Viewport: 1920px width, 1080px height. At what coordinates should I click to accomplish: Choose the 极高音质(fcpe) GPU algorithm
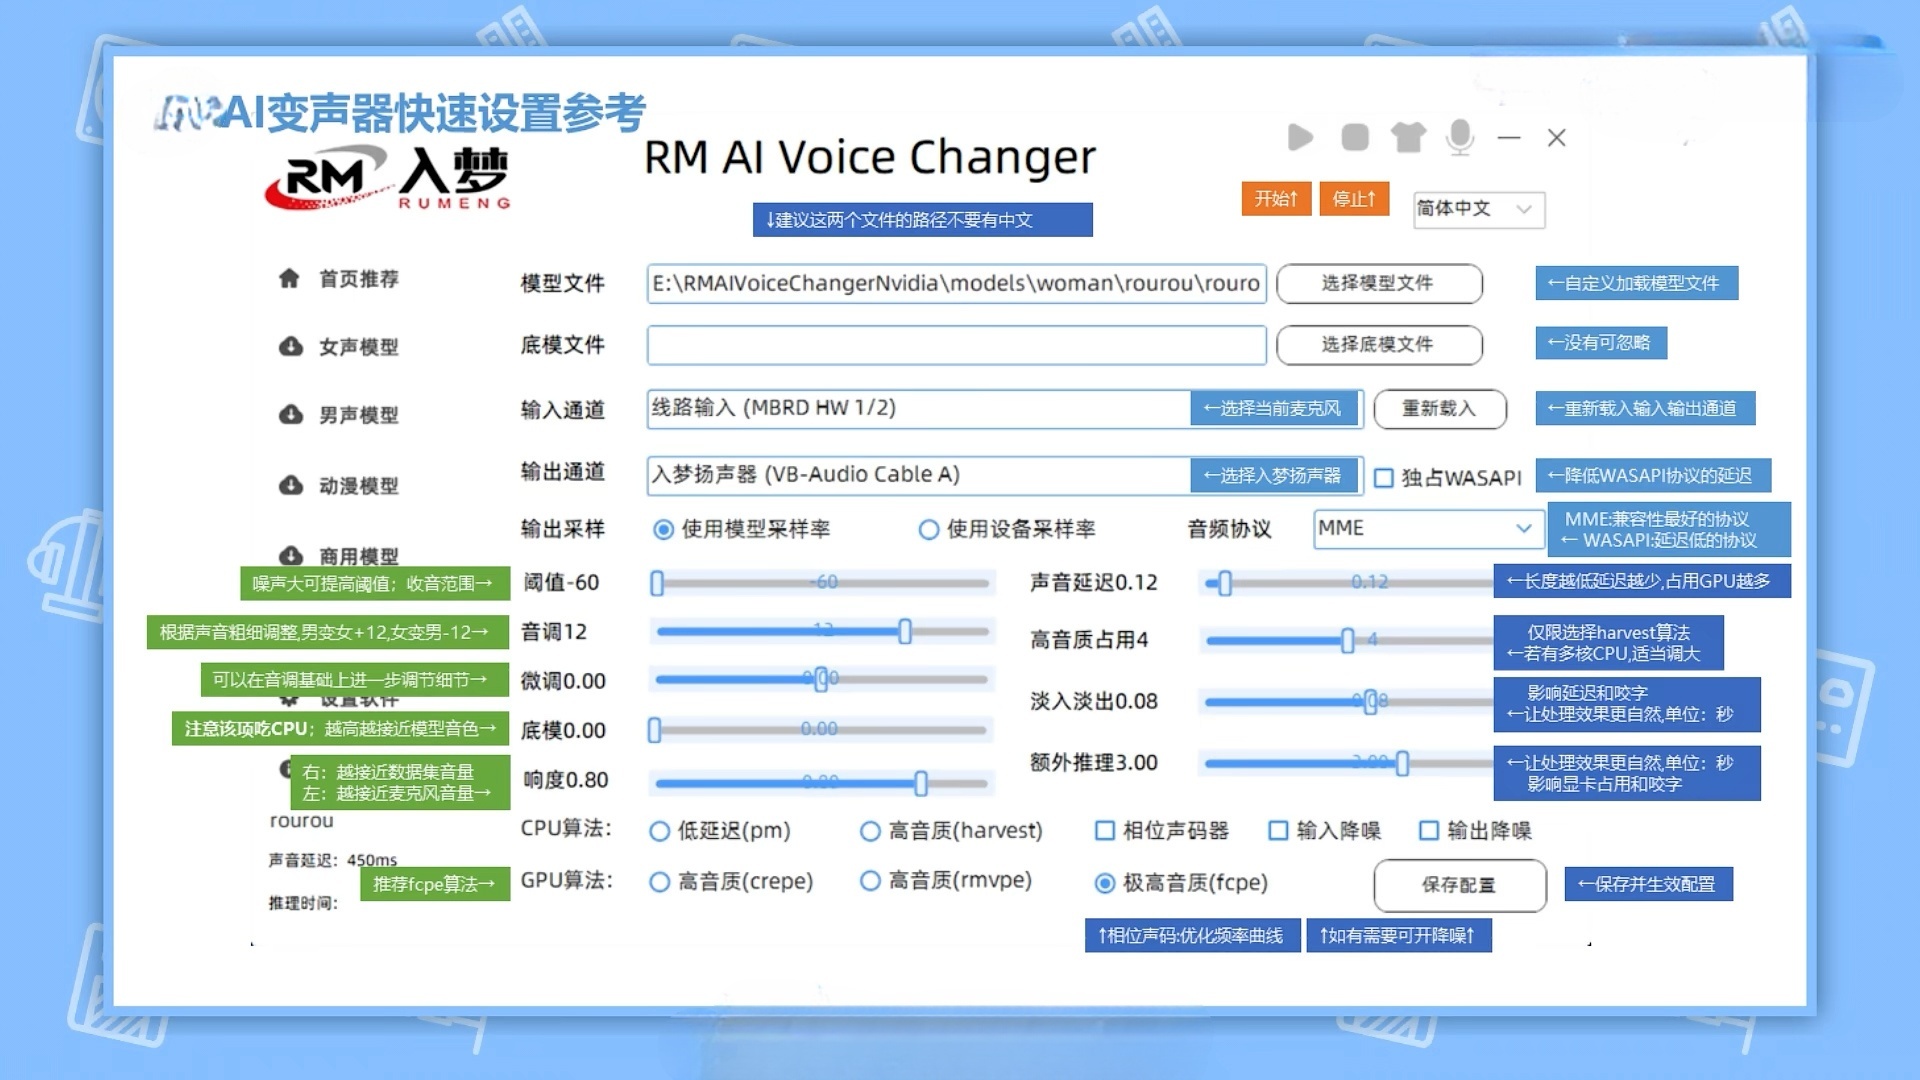coord(1105,883)
